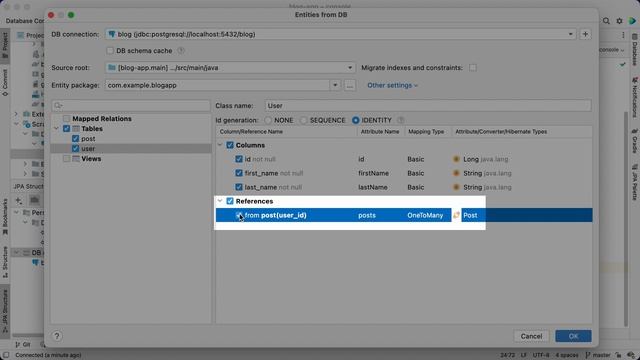Open the Project tool window tab
Image resolution: width=640 pixels, height=360 pixels.
5,46
